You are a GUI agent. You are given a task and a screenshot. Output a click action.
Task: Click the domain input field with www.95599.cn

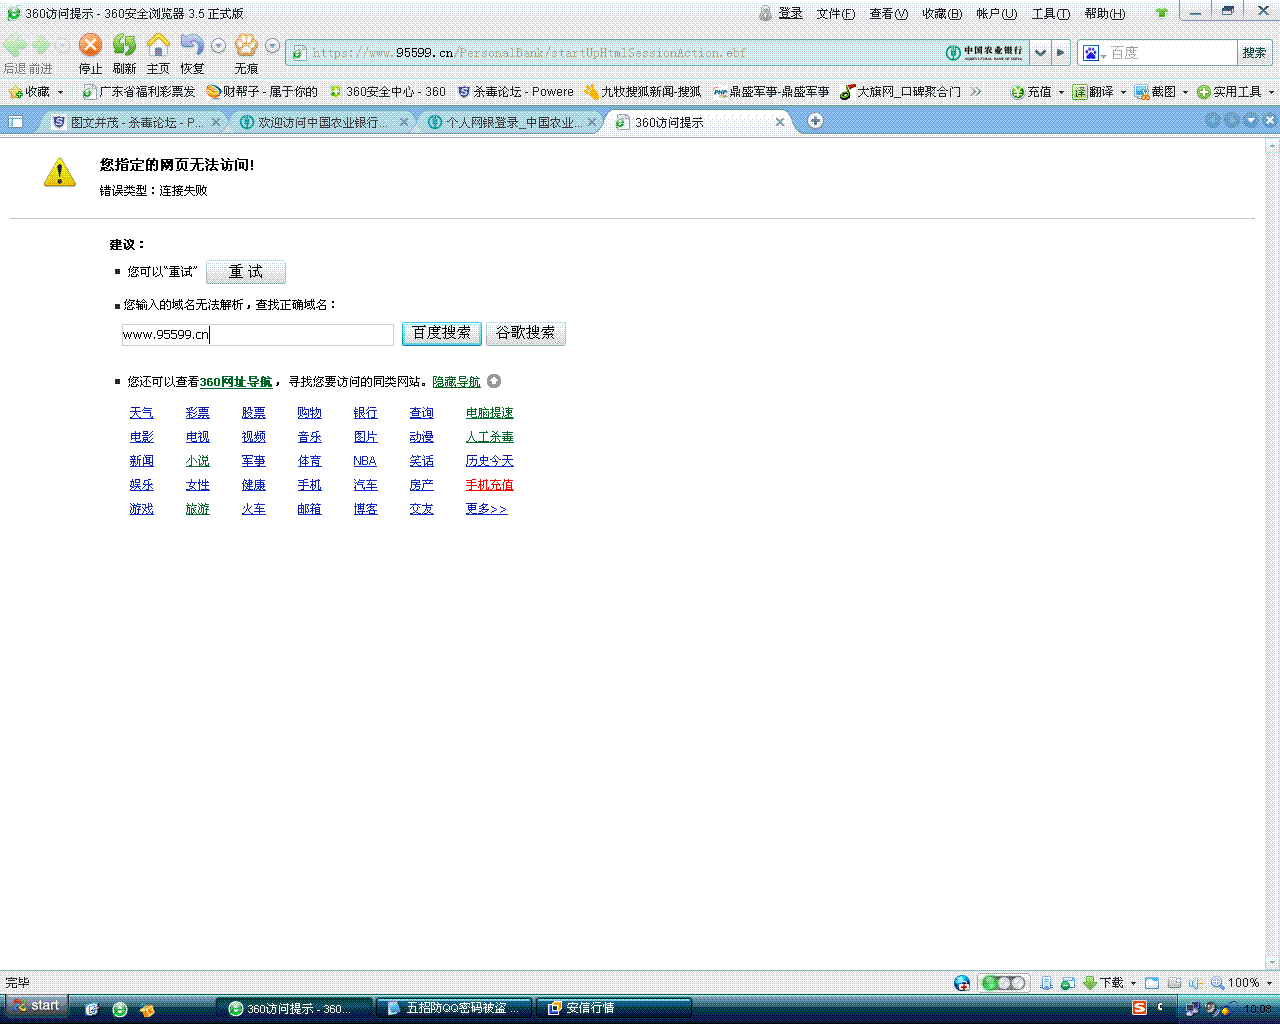258,335
